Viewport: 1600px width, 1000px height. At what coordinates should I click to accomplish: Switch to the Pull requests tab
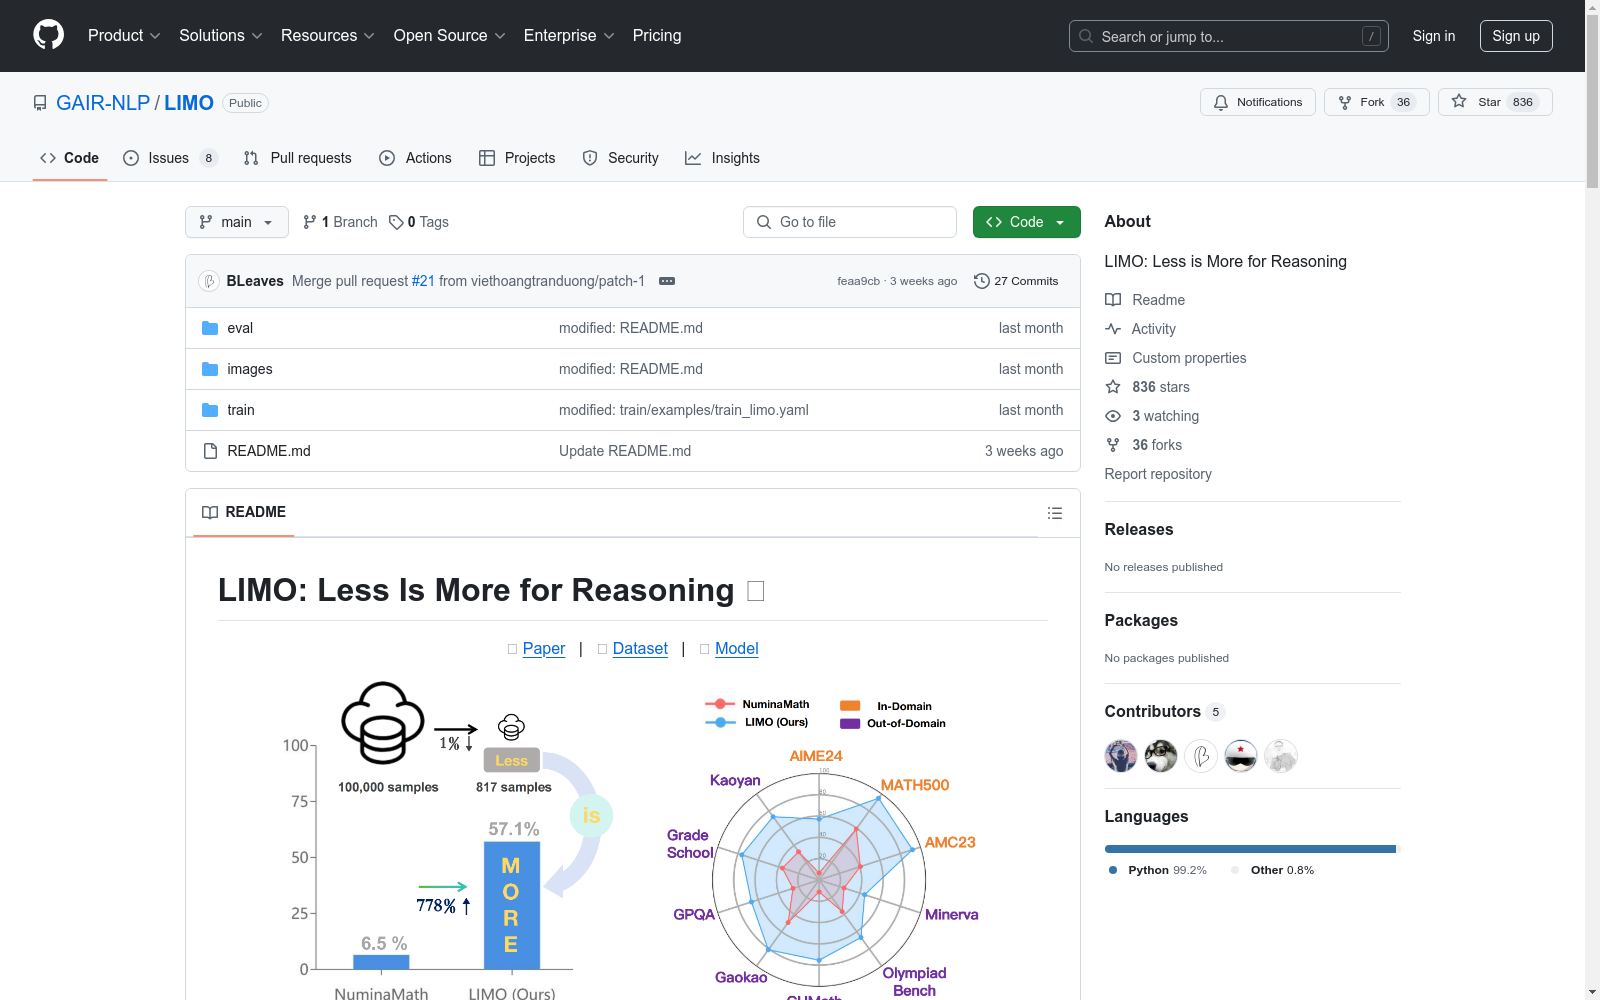tap(297, 158)
